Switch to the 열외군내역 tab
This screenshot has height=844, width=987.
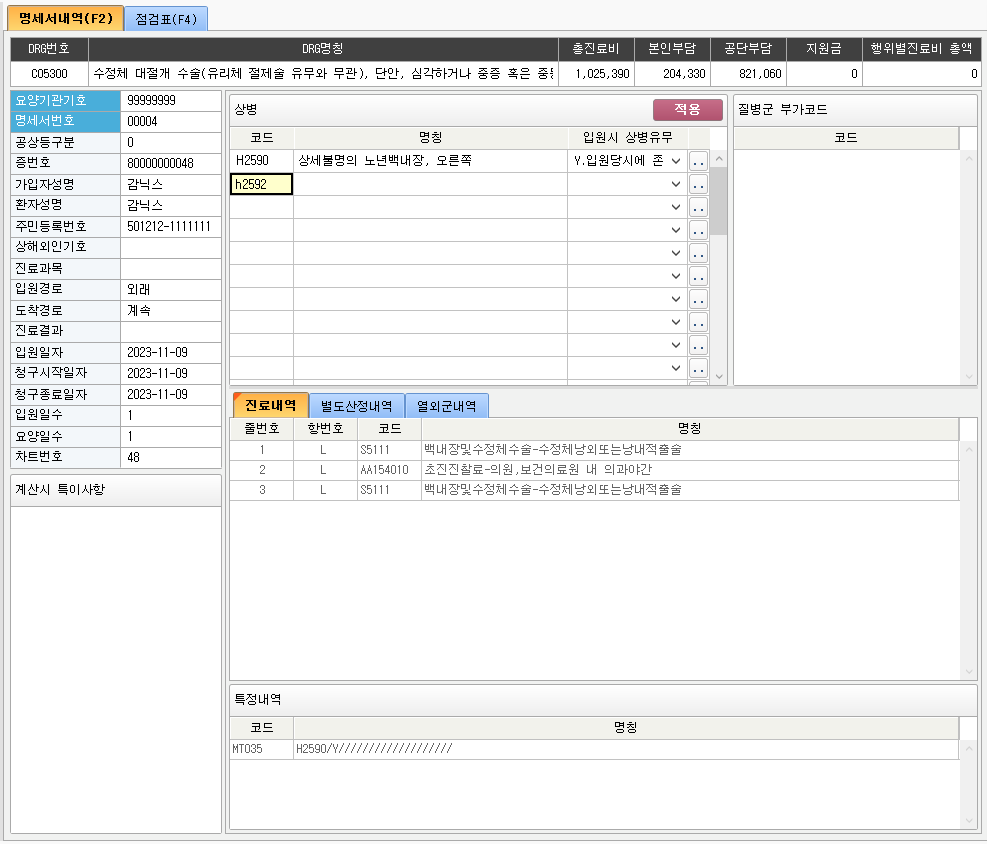tap(446, 405)
